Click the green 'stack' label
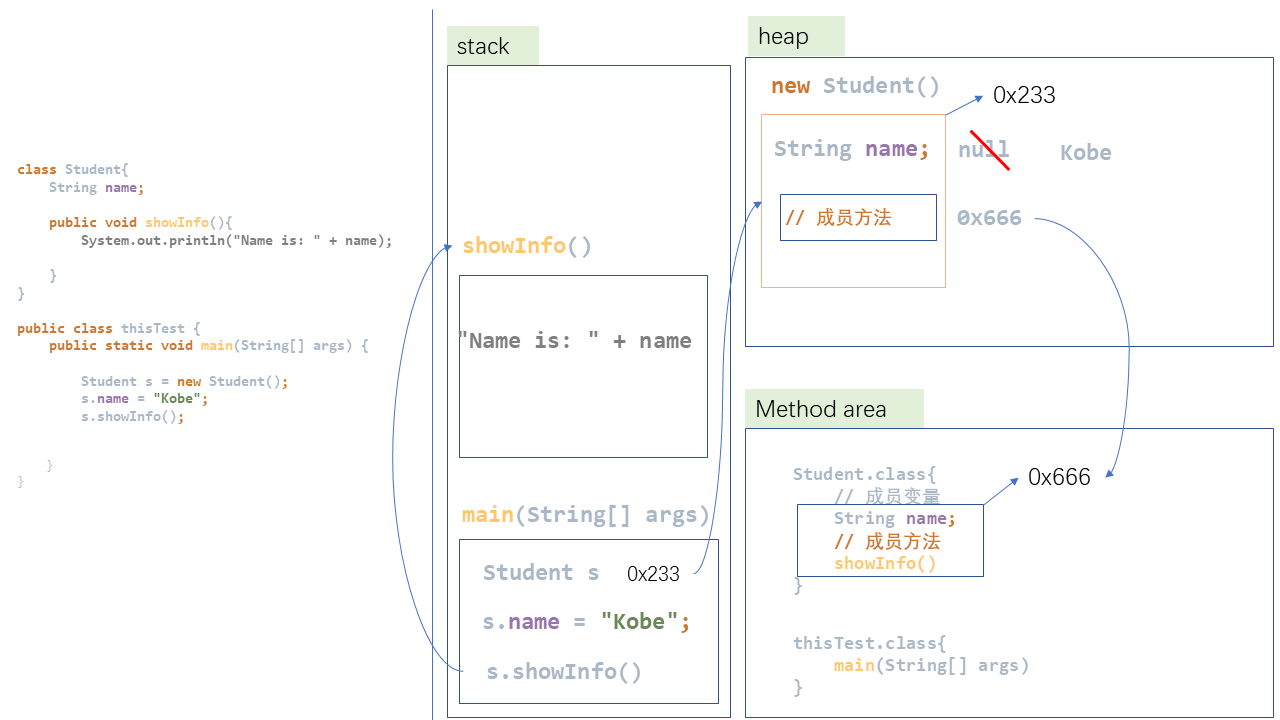This screenshot has width=1280, height=720. [x=492, y=46]
